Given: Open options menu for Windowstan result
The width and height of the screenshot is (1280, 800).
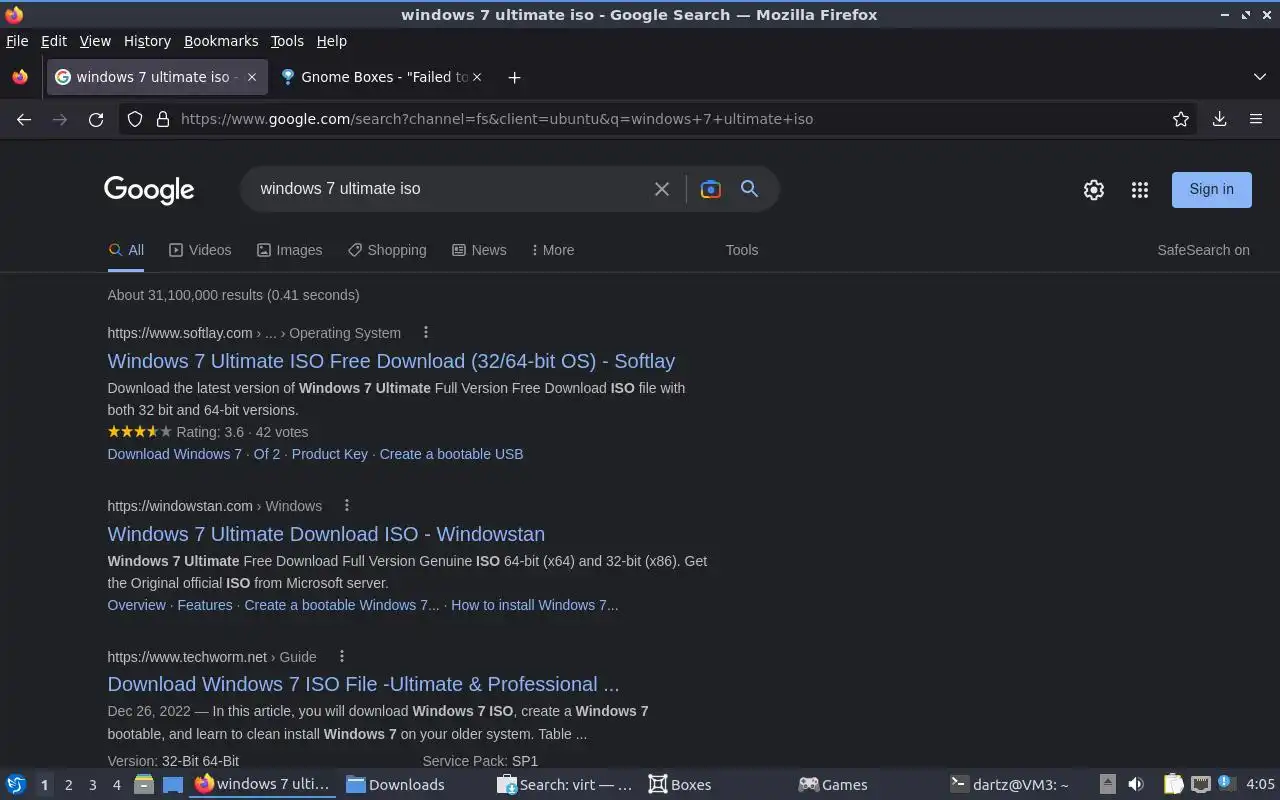Looking at the screenshot, I should 347,505.
